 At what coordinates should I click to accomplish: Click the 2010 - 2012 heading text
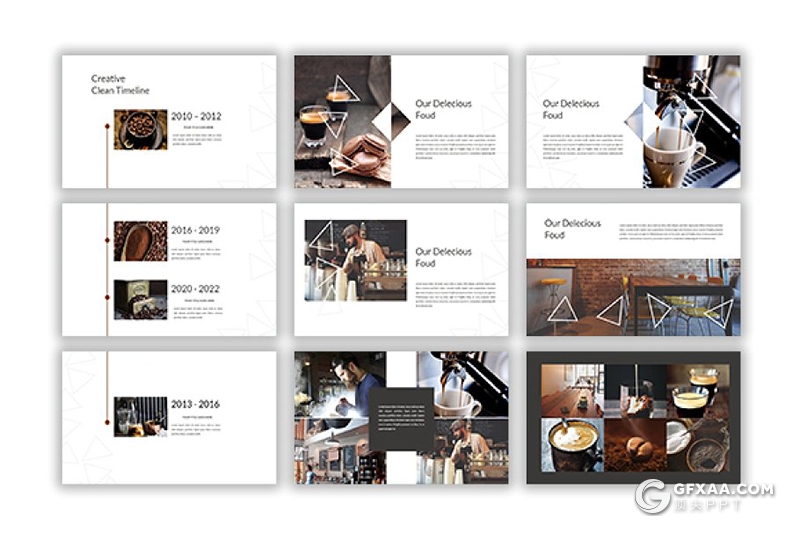tap(196, 116)
